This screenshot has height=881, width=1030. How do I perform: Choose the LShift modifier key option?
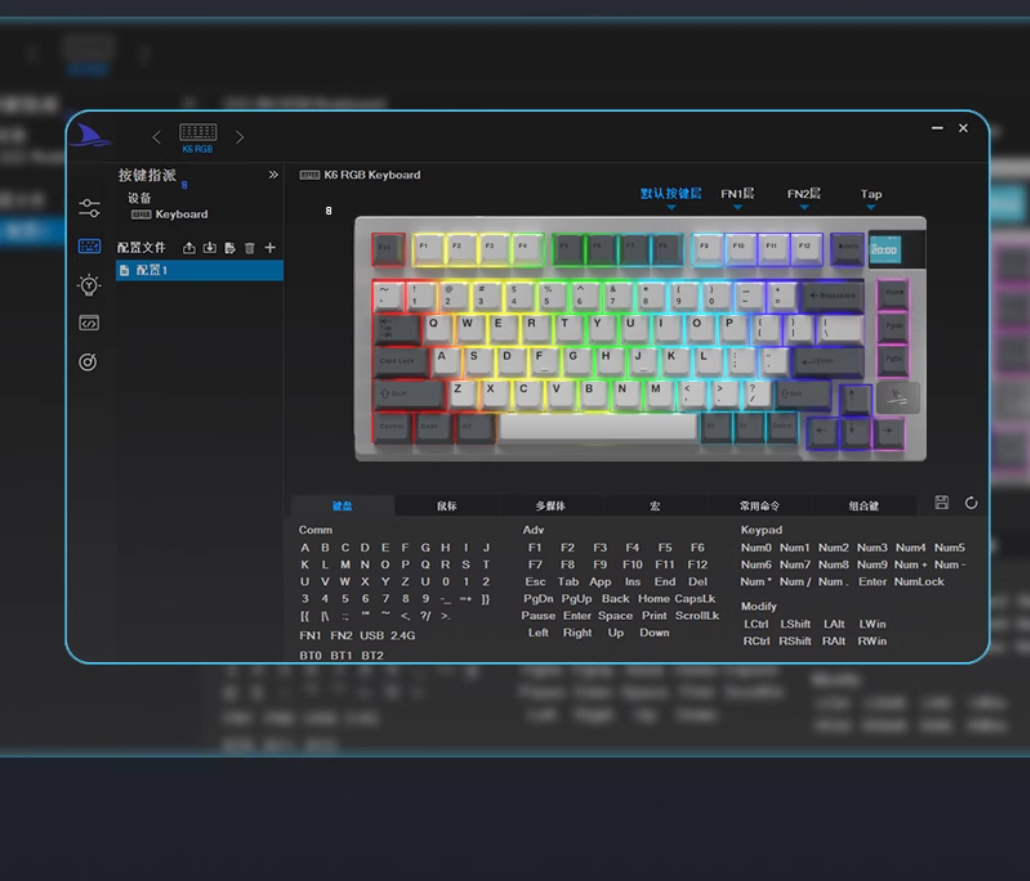[x=795, y=624]
